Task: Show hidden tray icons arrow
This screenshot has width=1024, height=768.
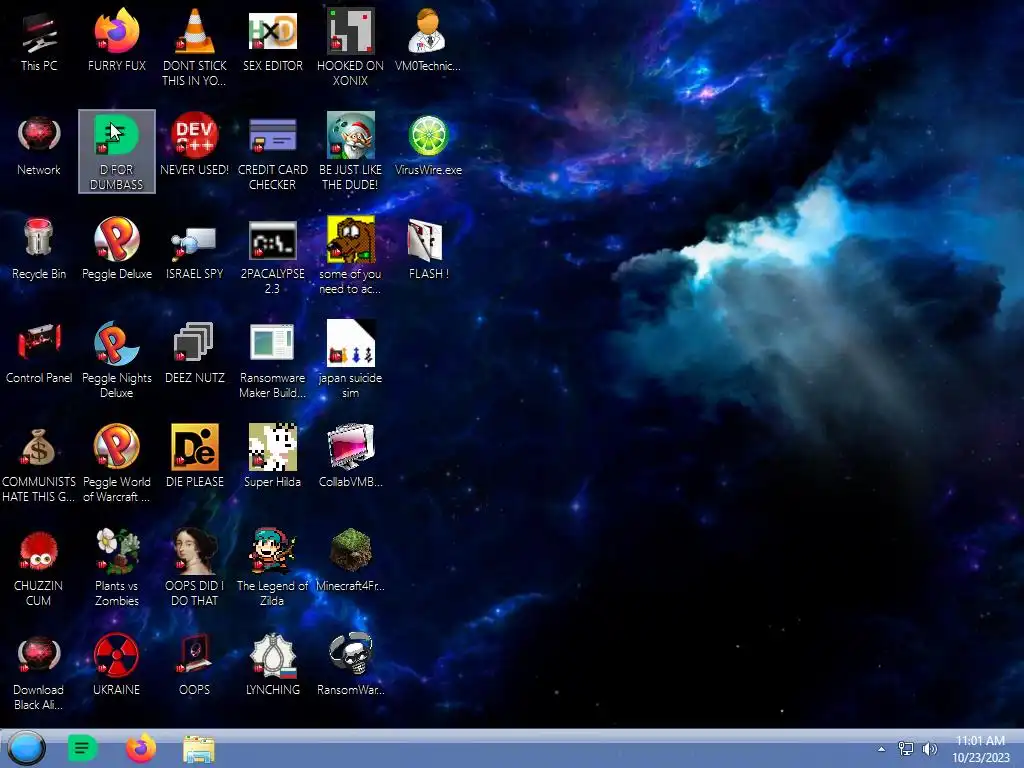Action: (882, 748)
